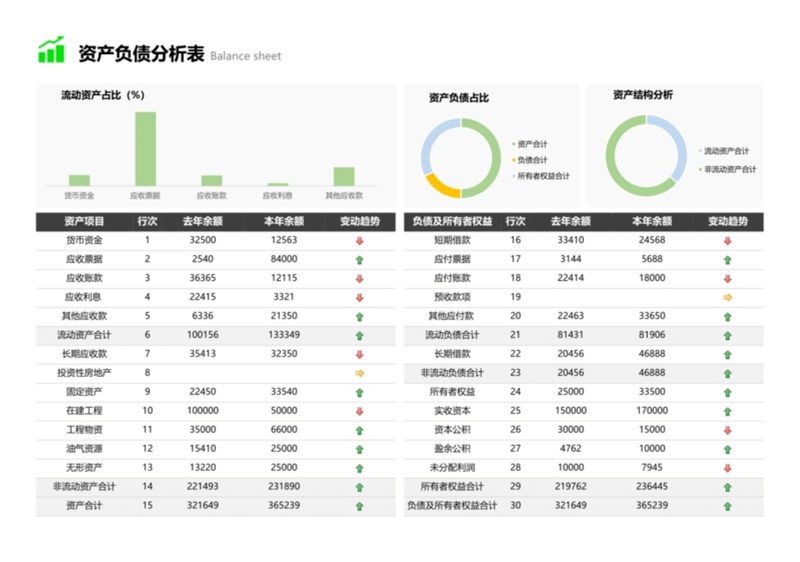Click the 所有者权益合计 legend entry in donut chart
Viewport: 800px width, 562px height.
[542, 176]
